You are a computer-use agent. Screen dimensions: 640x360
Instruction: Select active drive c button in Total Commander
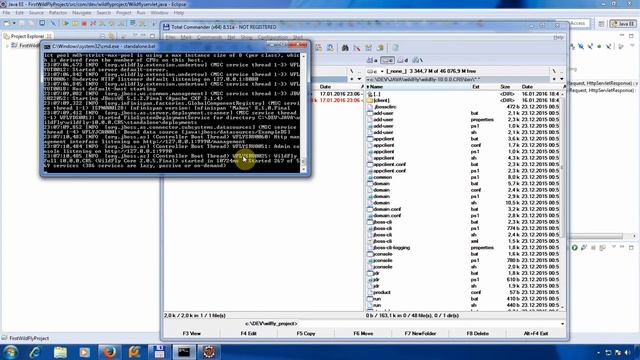387,60
